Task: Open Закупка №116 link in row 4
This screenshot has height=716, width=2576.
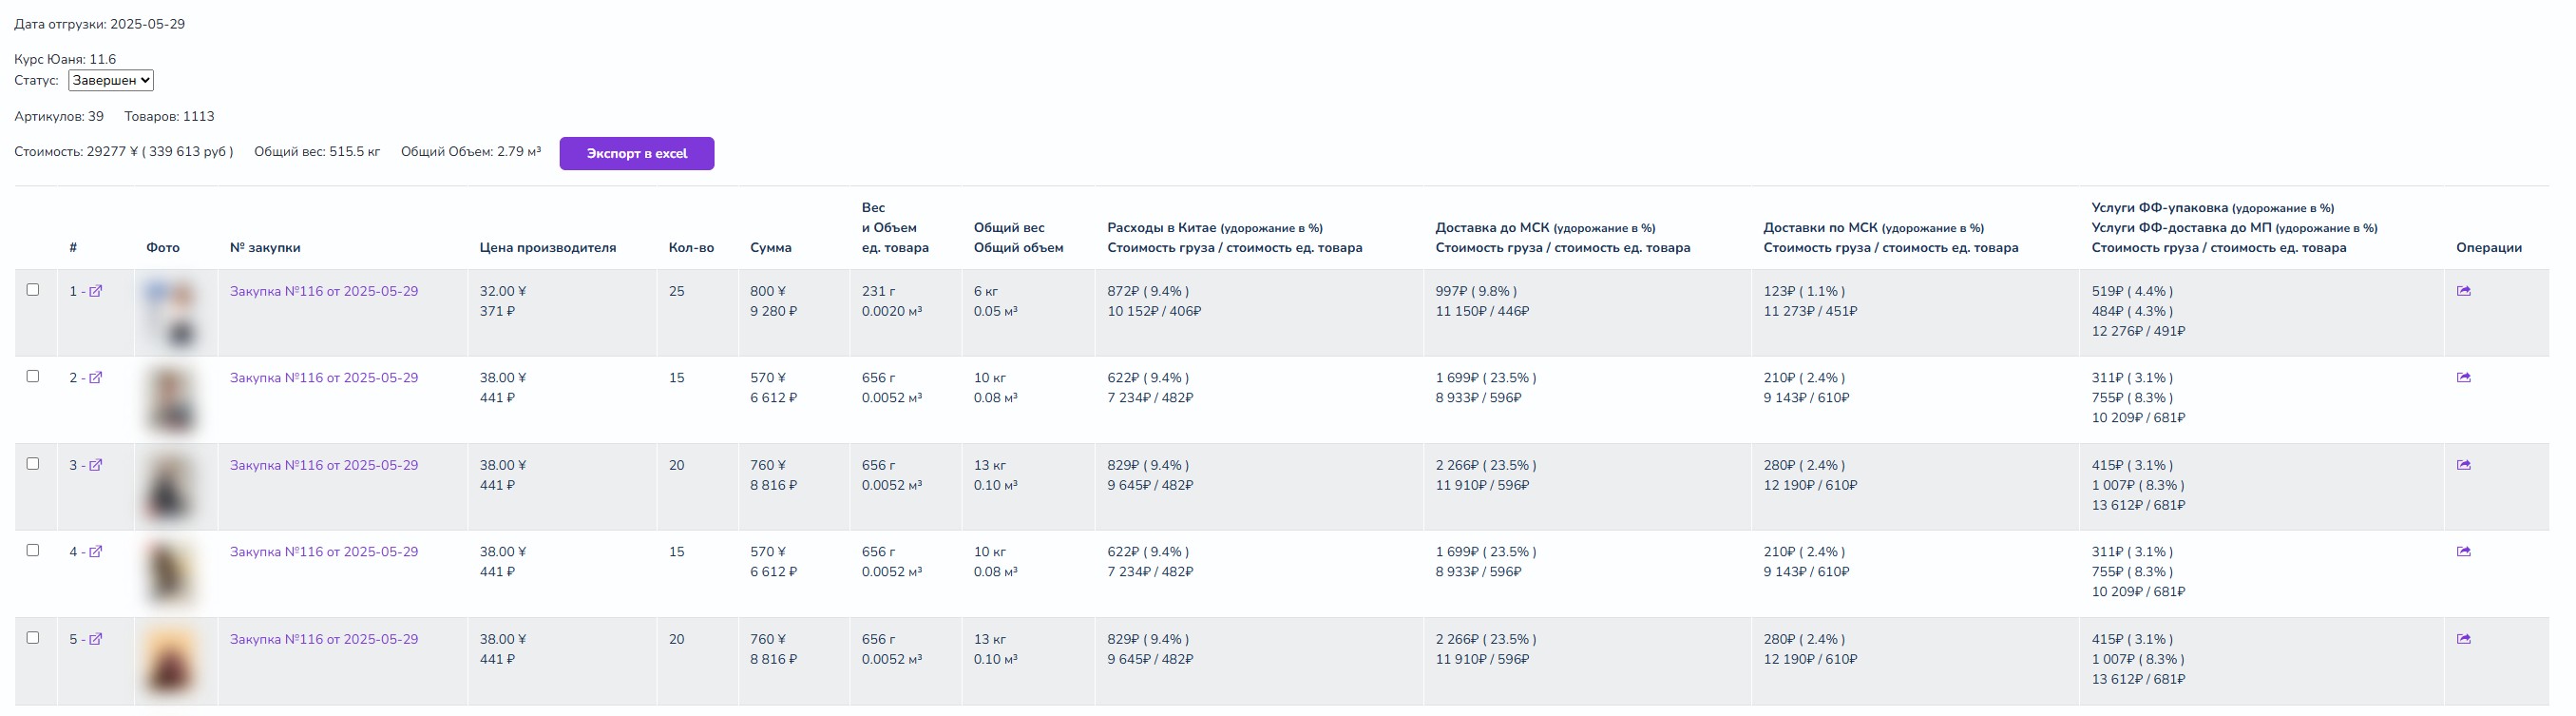Action: (324, 552)
